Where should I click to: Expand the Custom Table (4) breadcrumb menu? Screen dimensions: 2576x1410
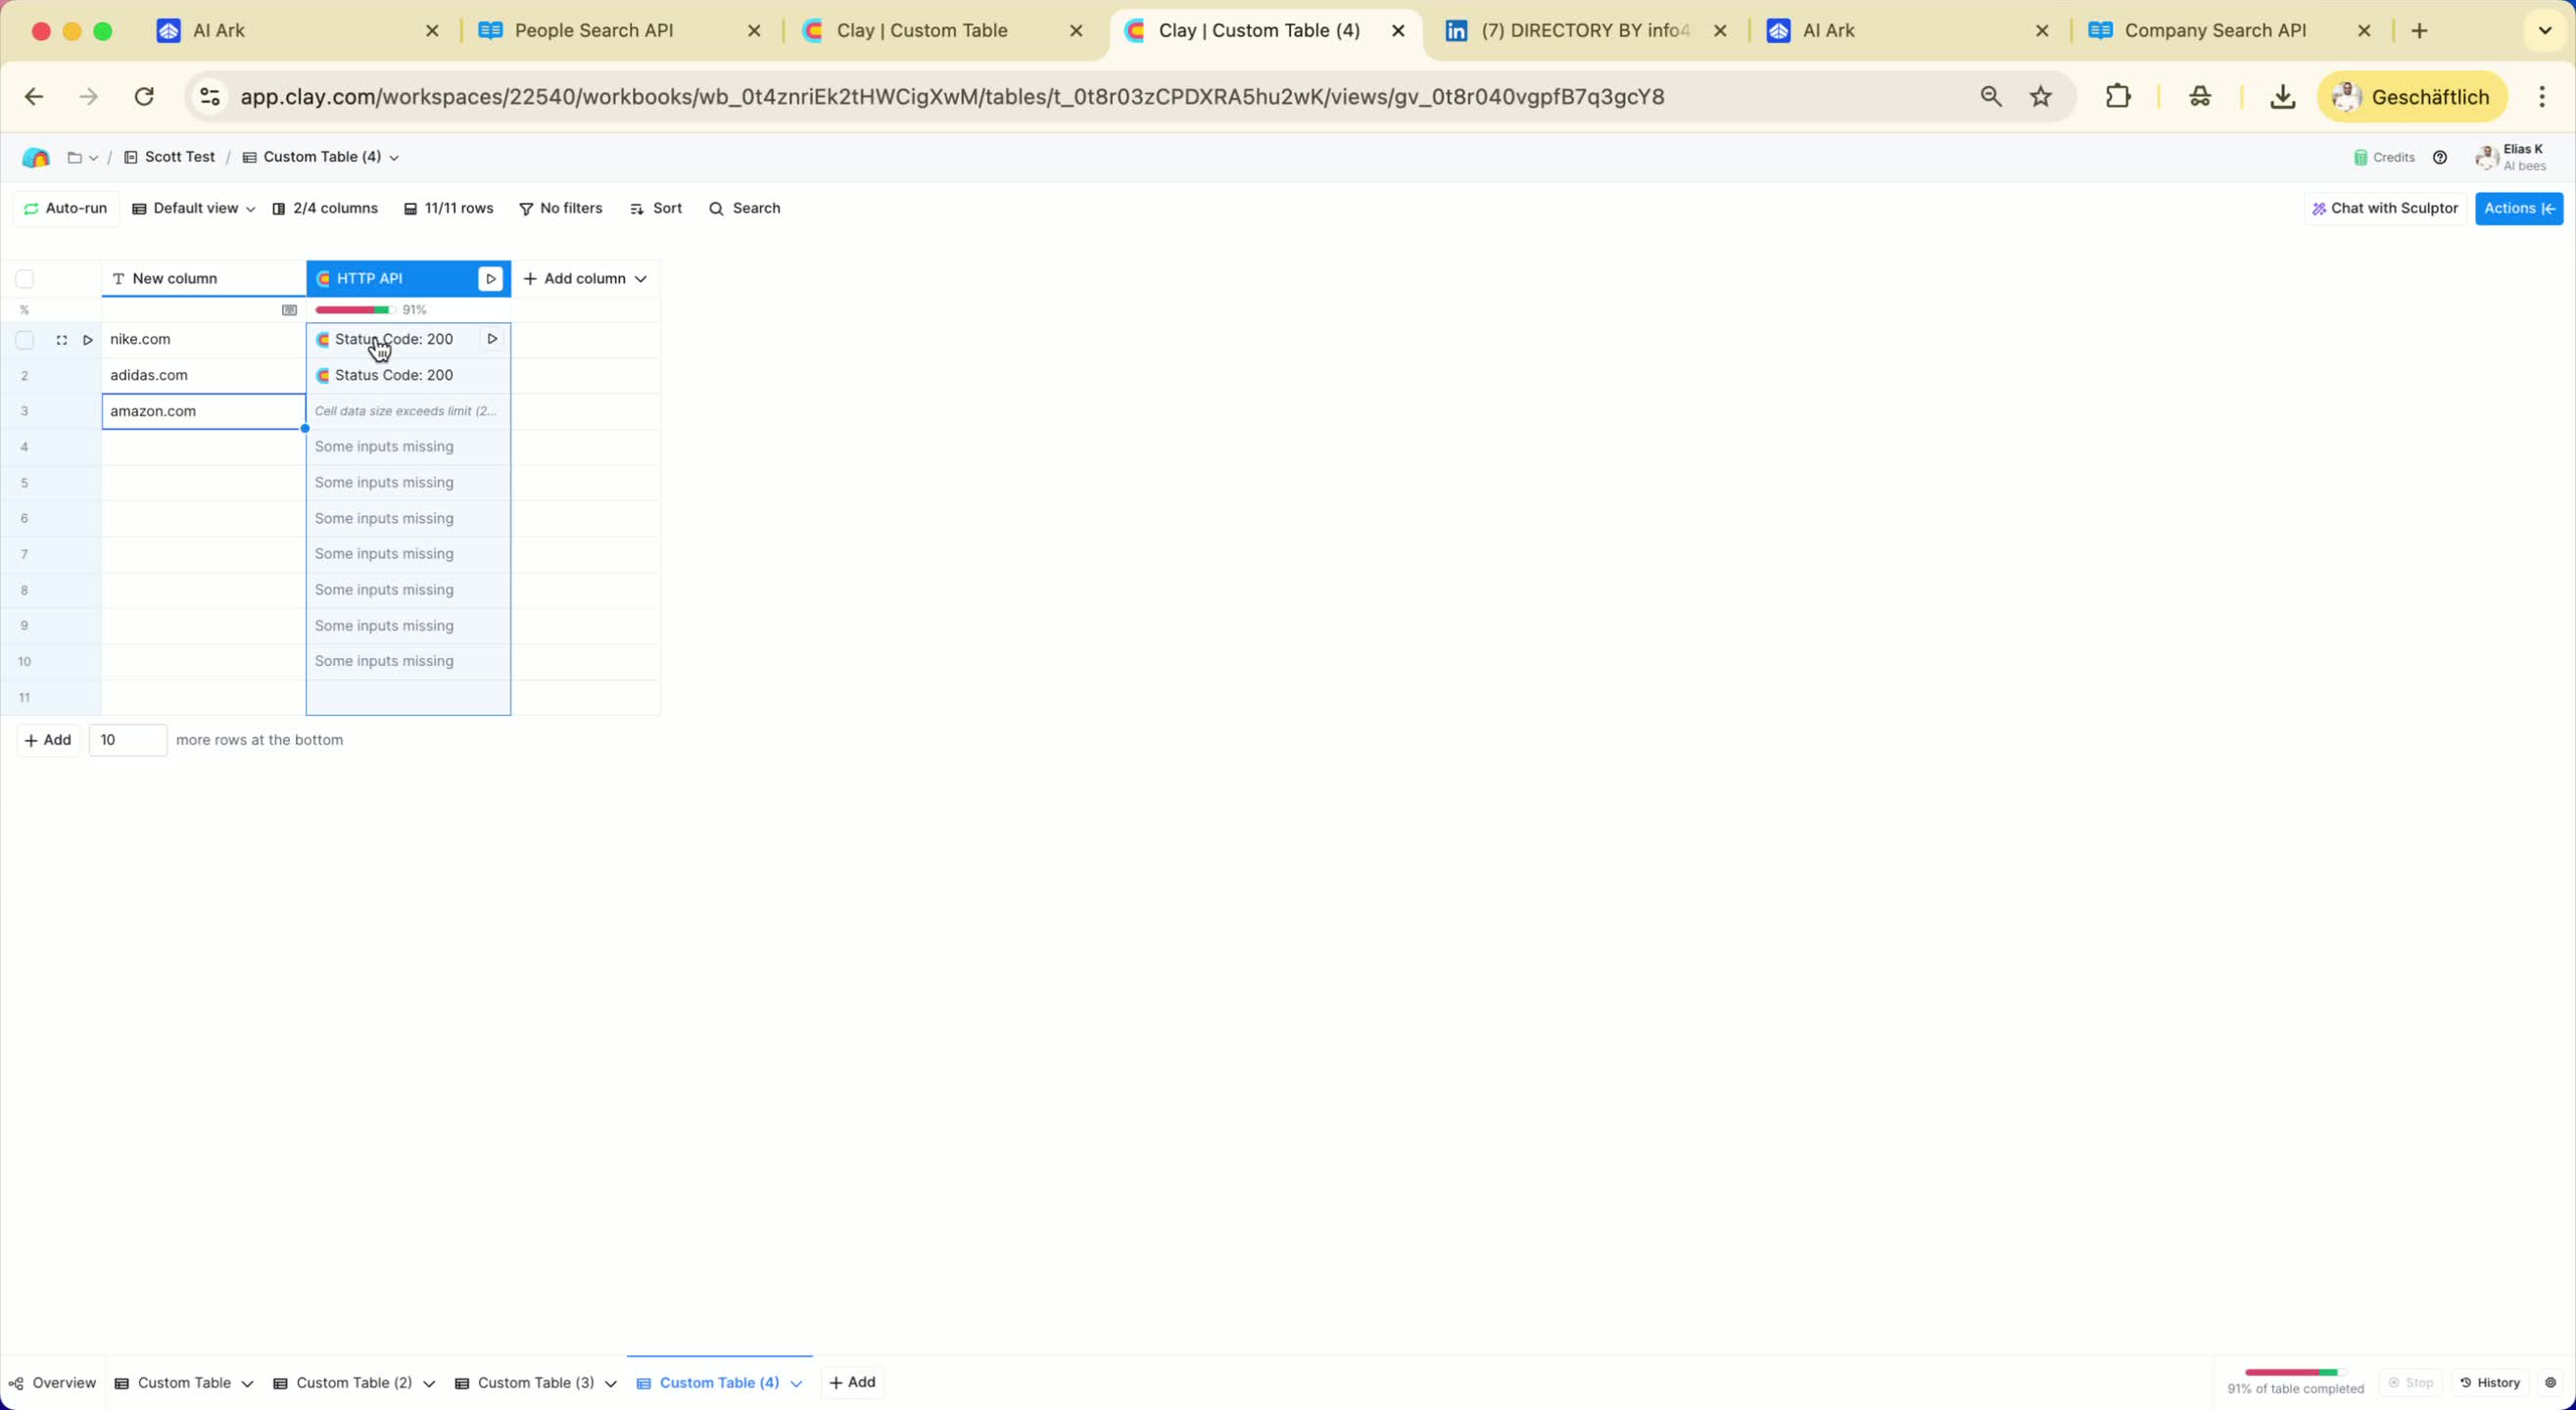(322, 157)
